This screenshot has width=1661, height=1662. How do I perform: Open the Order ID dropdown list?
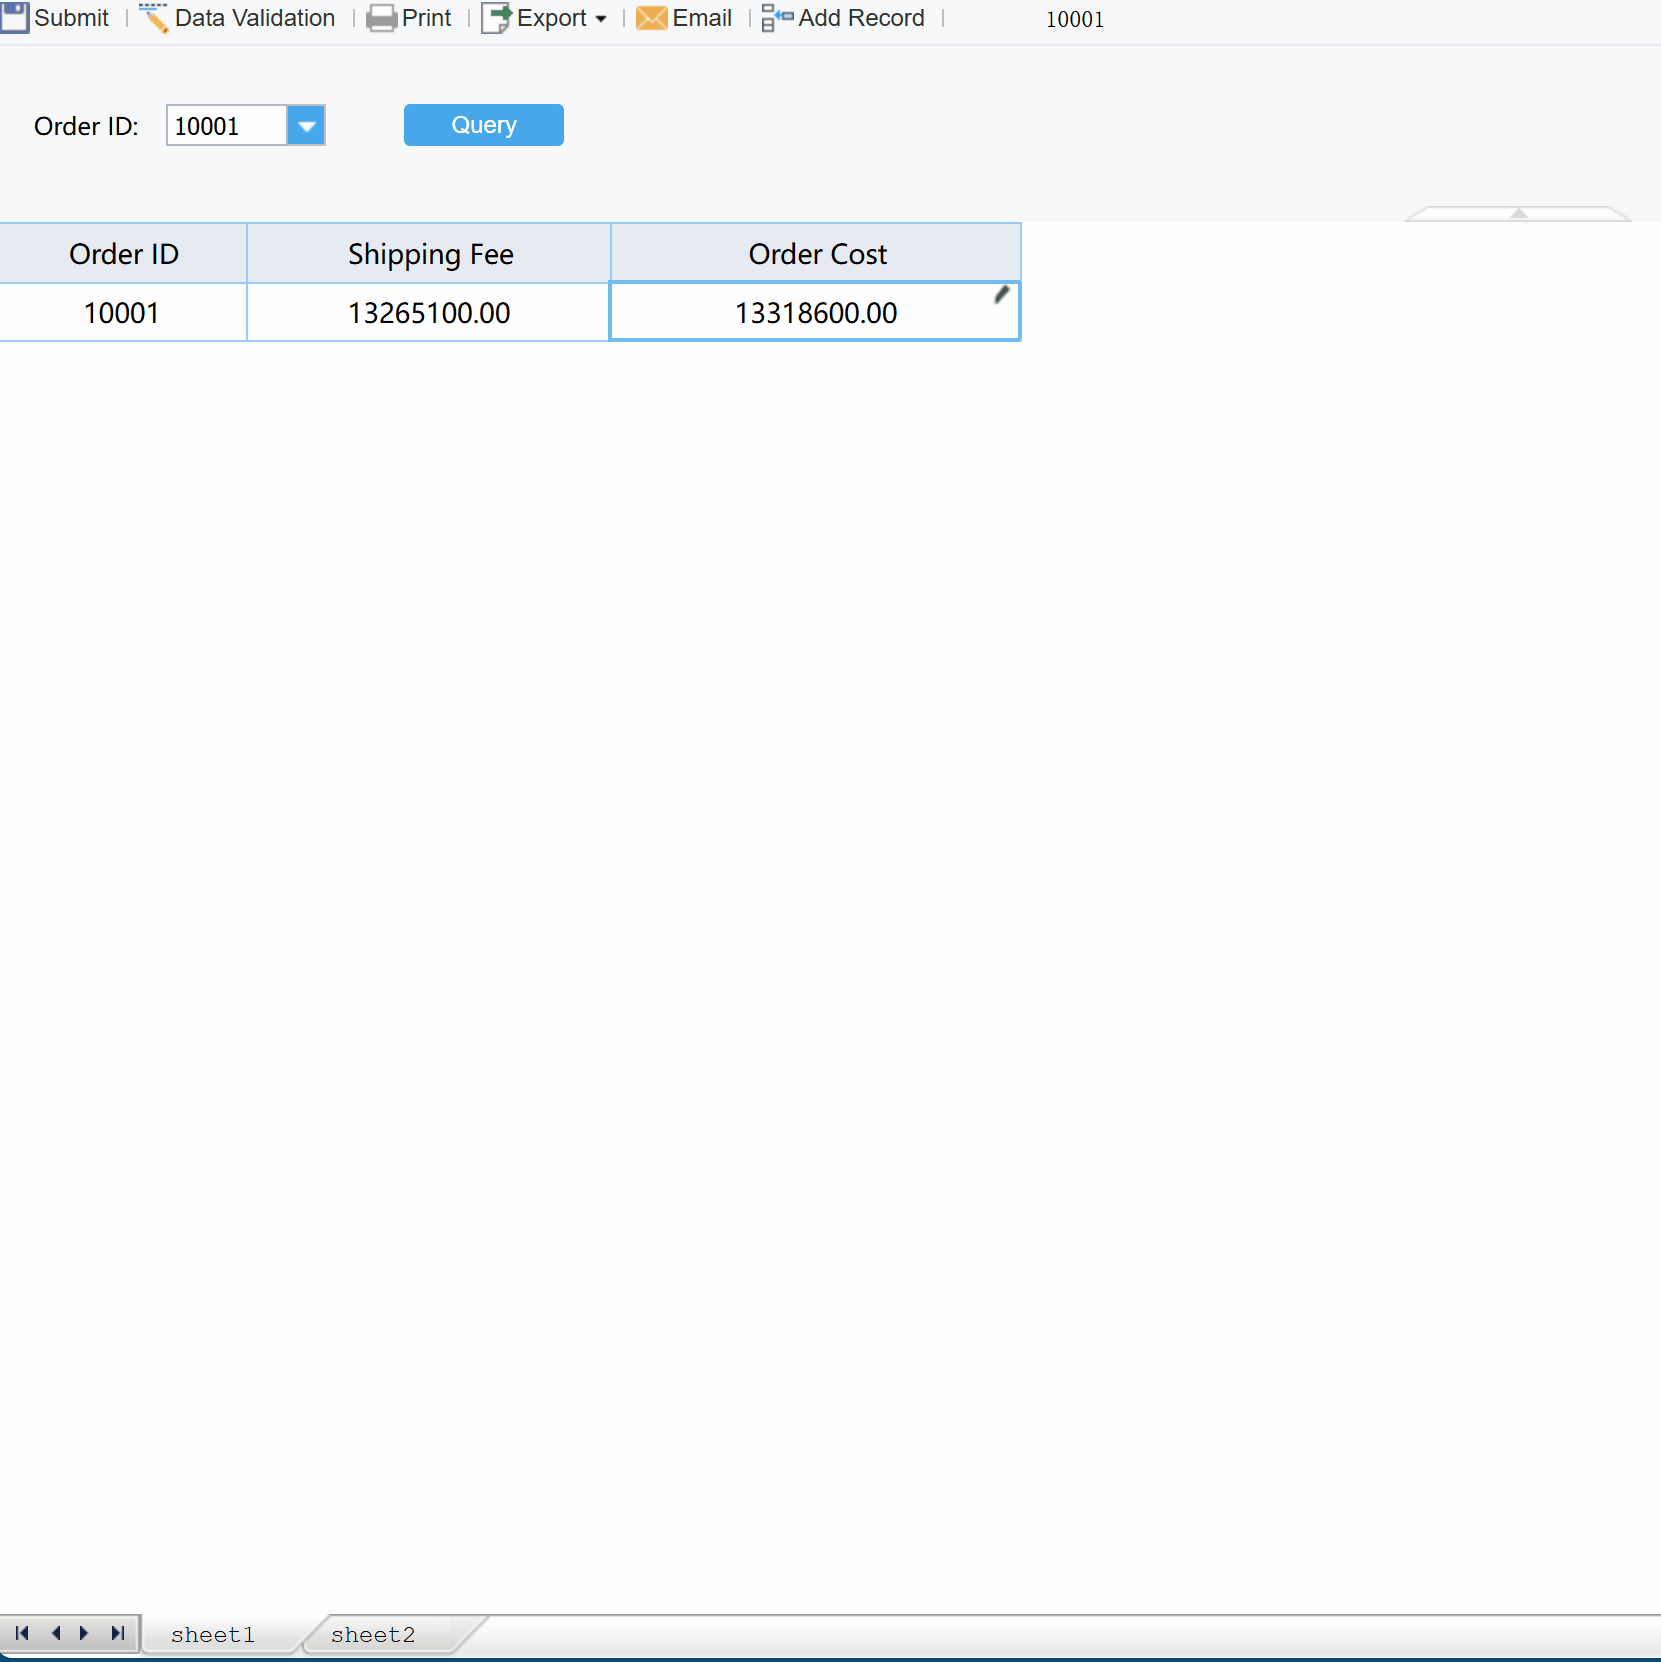point(306,125)
